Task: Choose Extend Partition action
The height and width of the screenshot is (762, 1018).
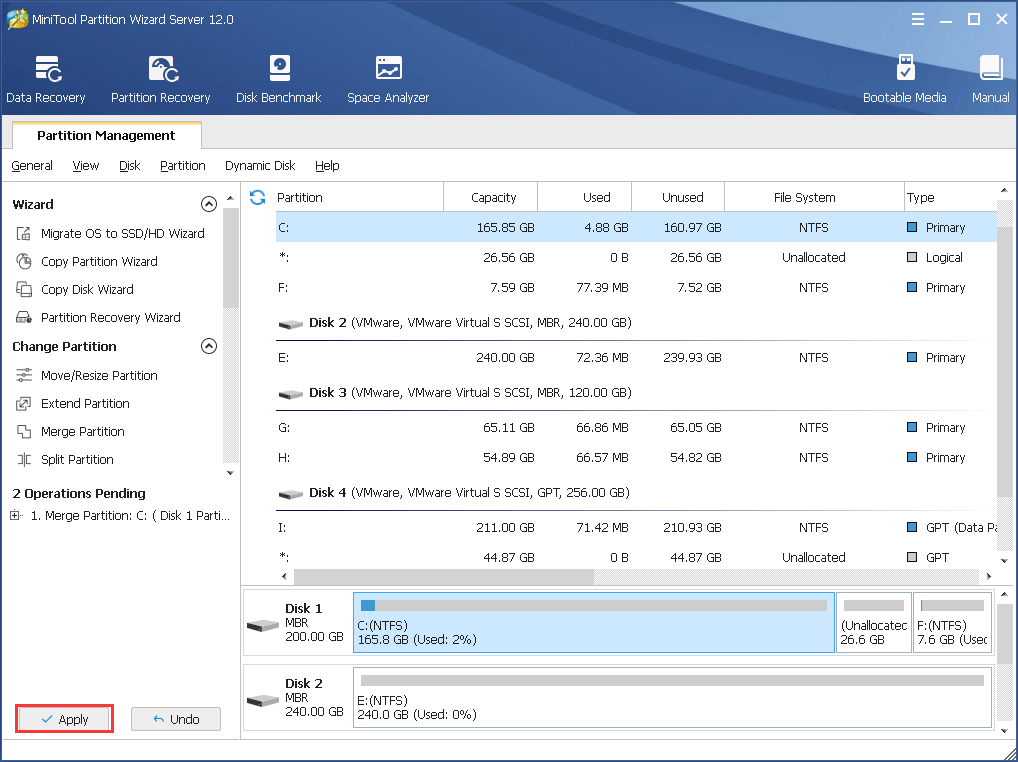Action: tap(85, 404)
